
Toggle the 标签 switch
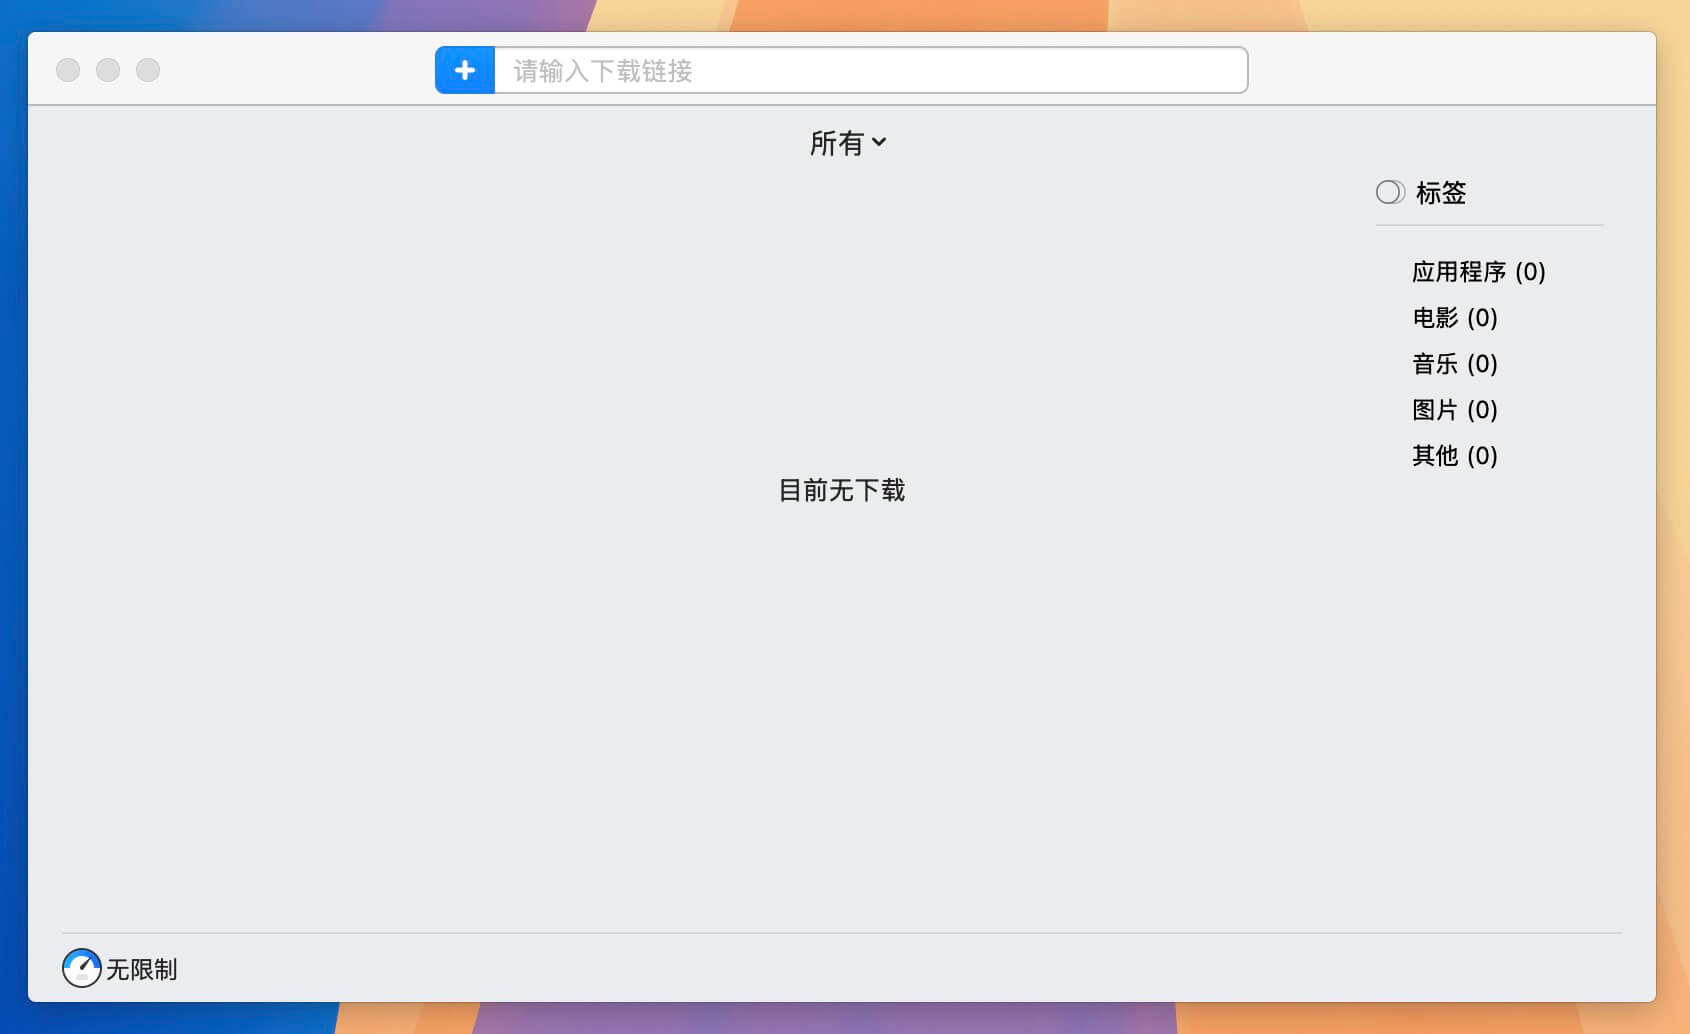[1390, 192]
